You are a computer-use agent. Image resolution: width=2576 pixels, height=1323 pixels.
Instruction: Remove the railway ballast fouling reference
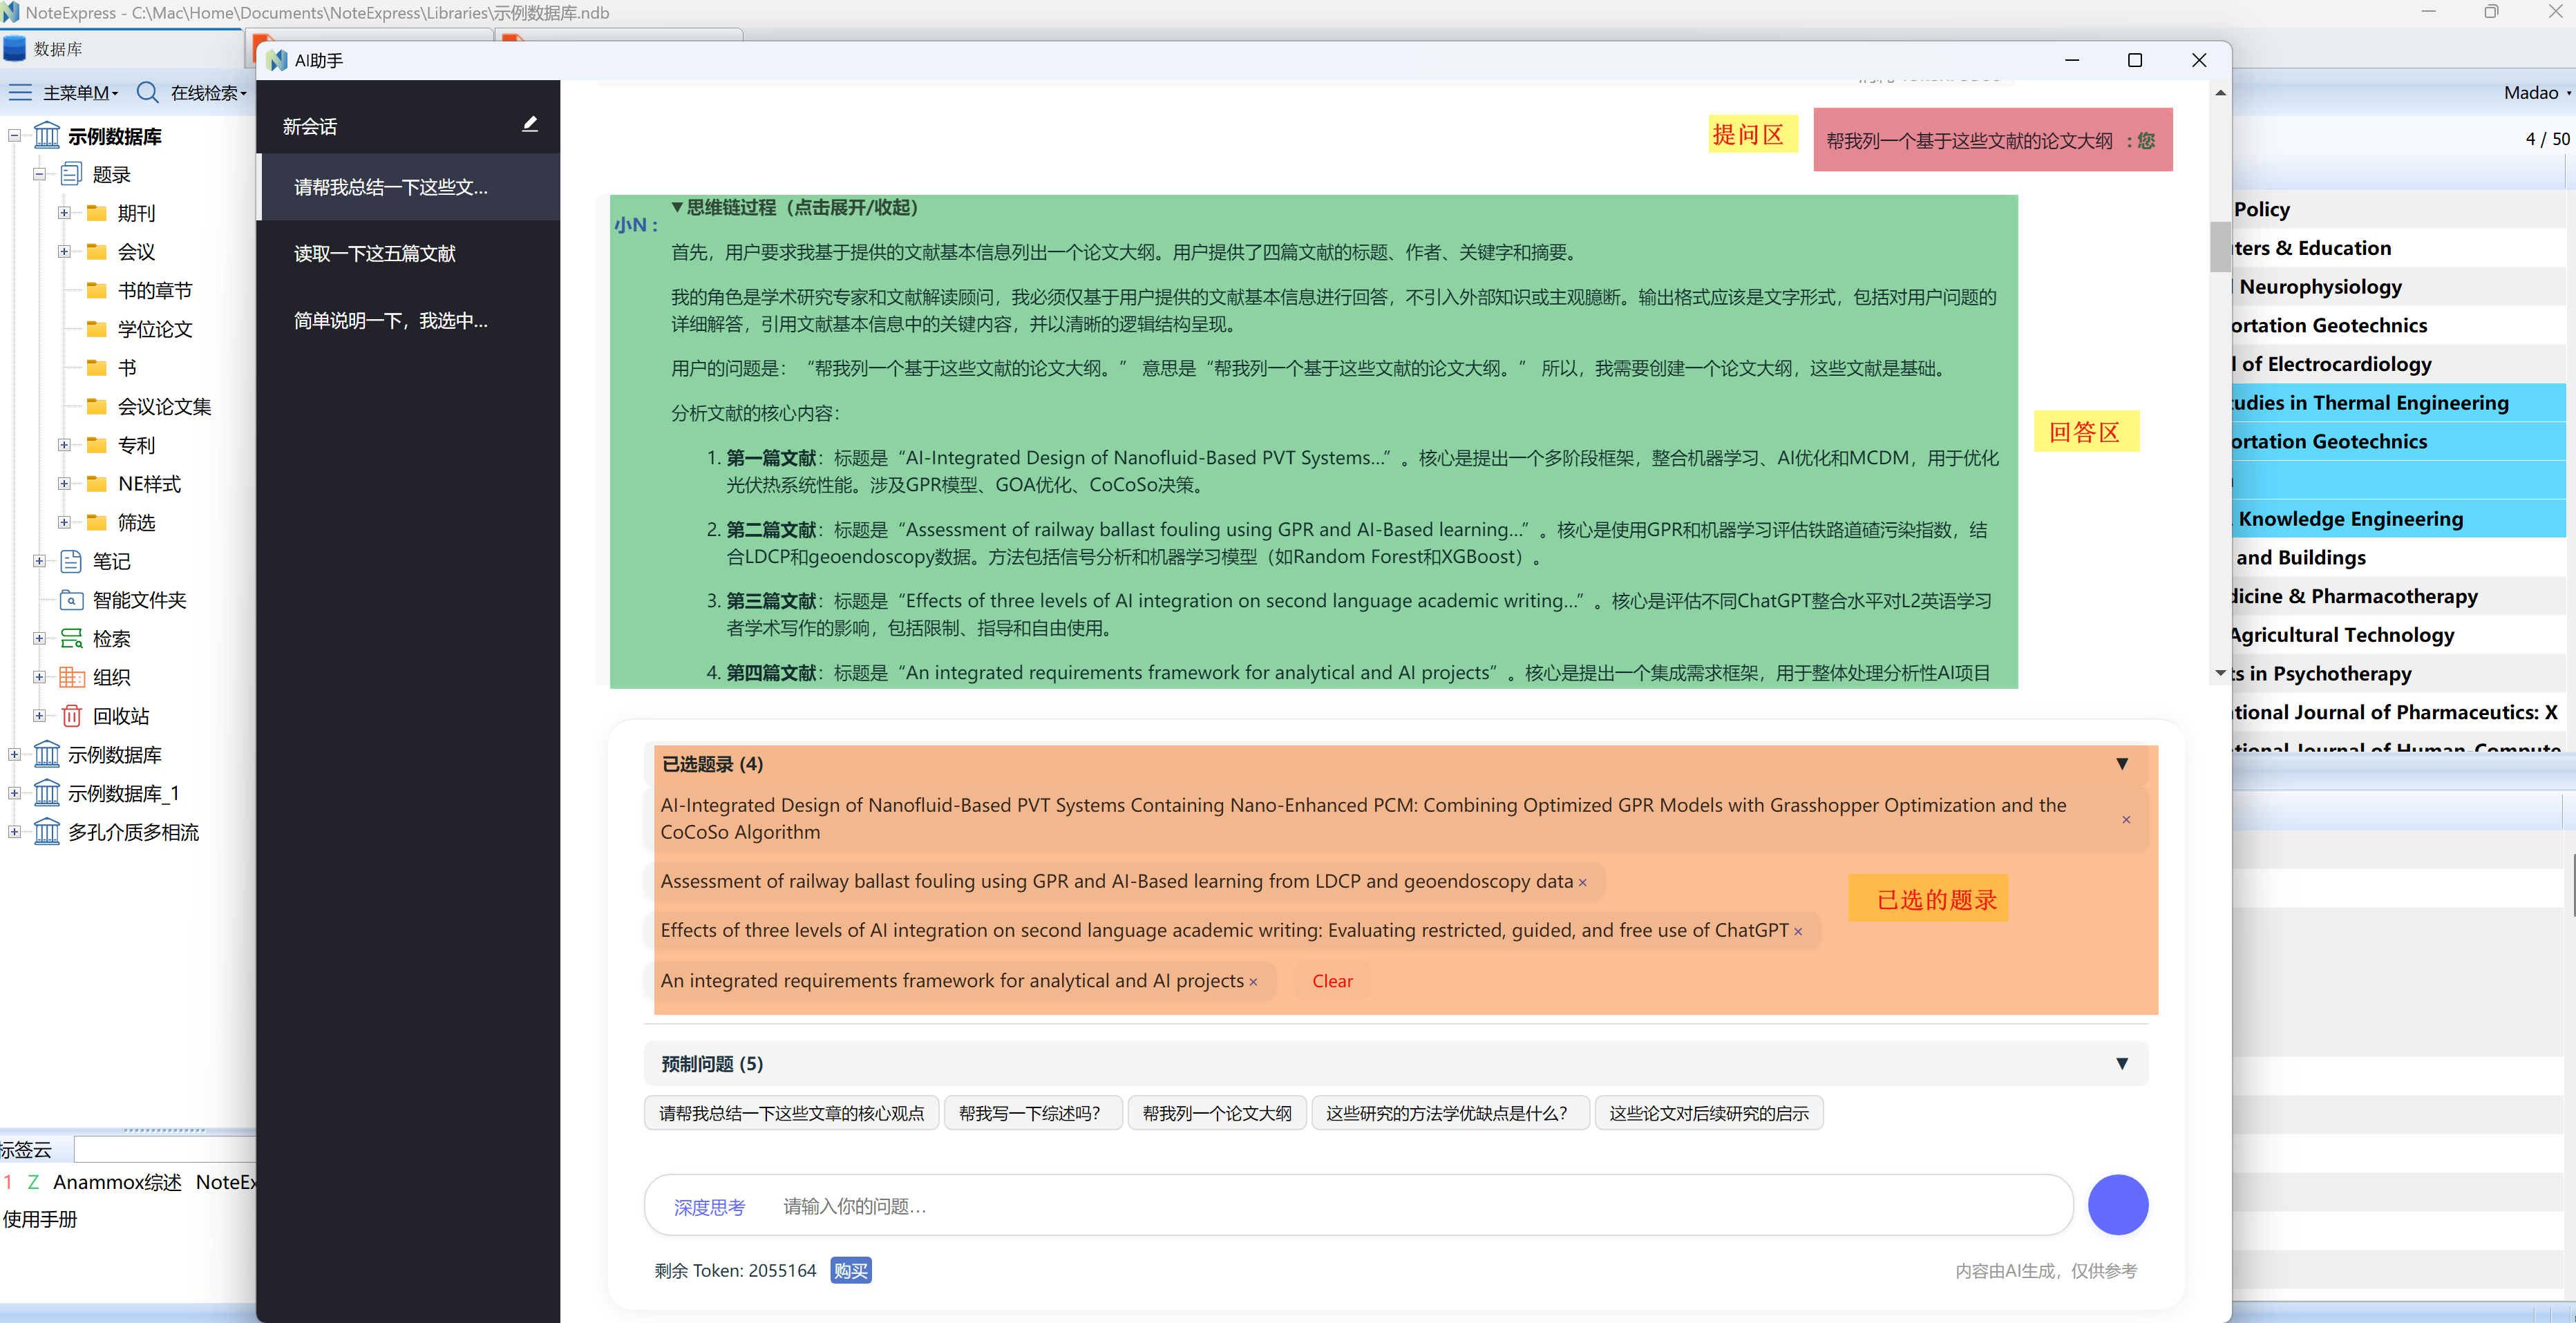click(x=1582, y=883)
